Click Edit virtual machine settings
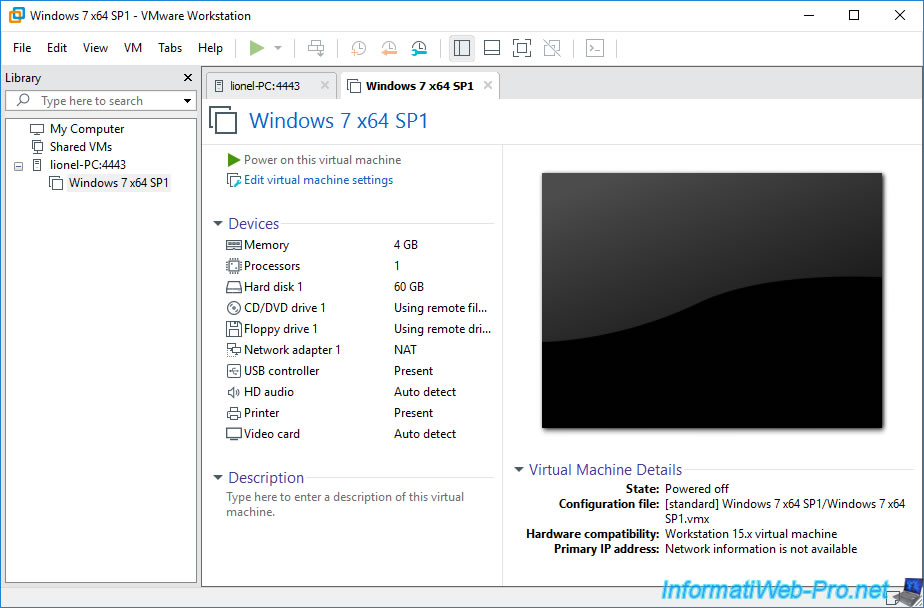This screenshot has width=924, height=608. click(x=318, y=180)
